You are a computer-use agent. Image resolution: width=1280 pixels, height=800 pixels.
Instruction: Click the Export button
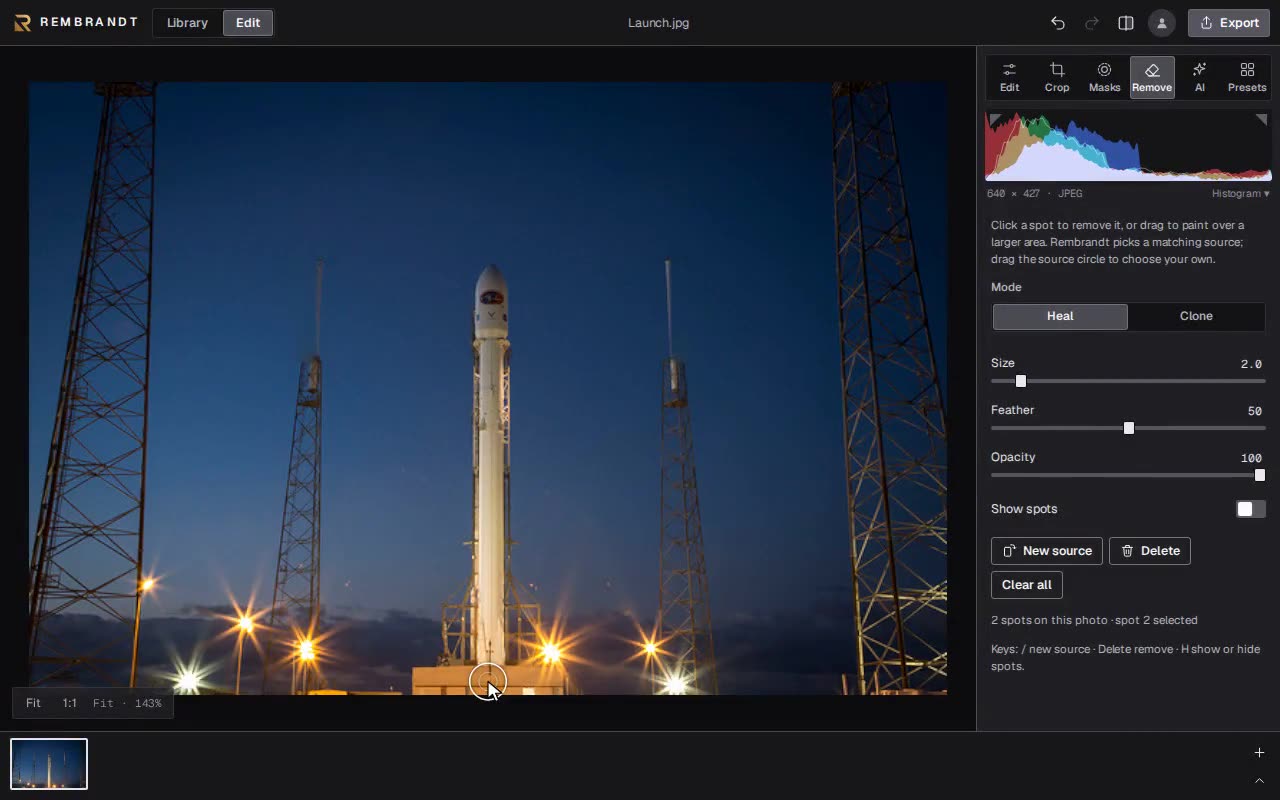click(1229, 23)
